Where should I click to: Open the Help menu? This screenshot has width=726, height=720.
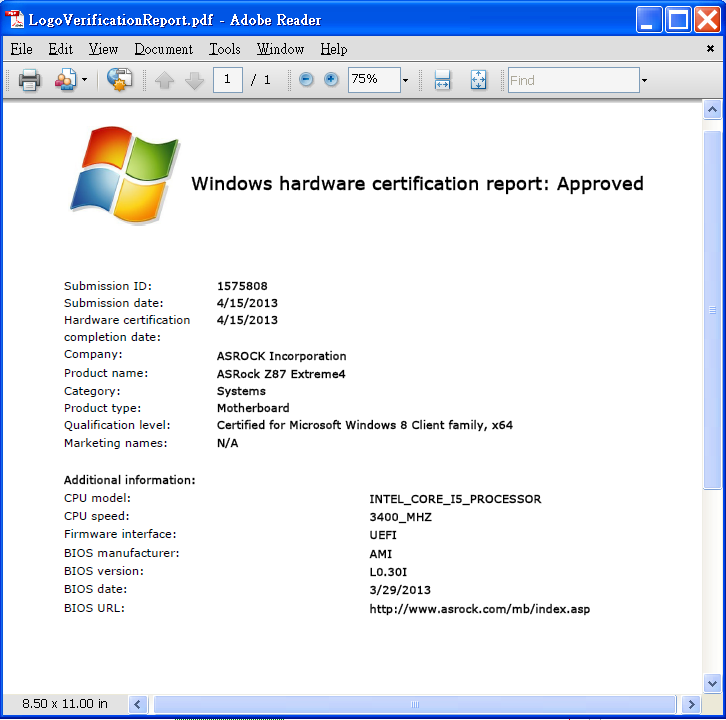333,49
